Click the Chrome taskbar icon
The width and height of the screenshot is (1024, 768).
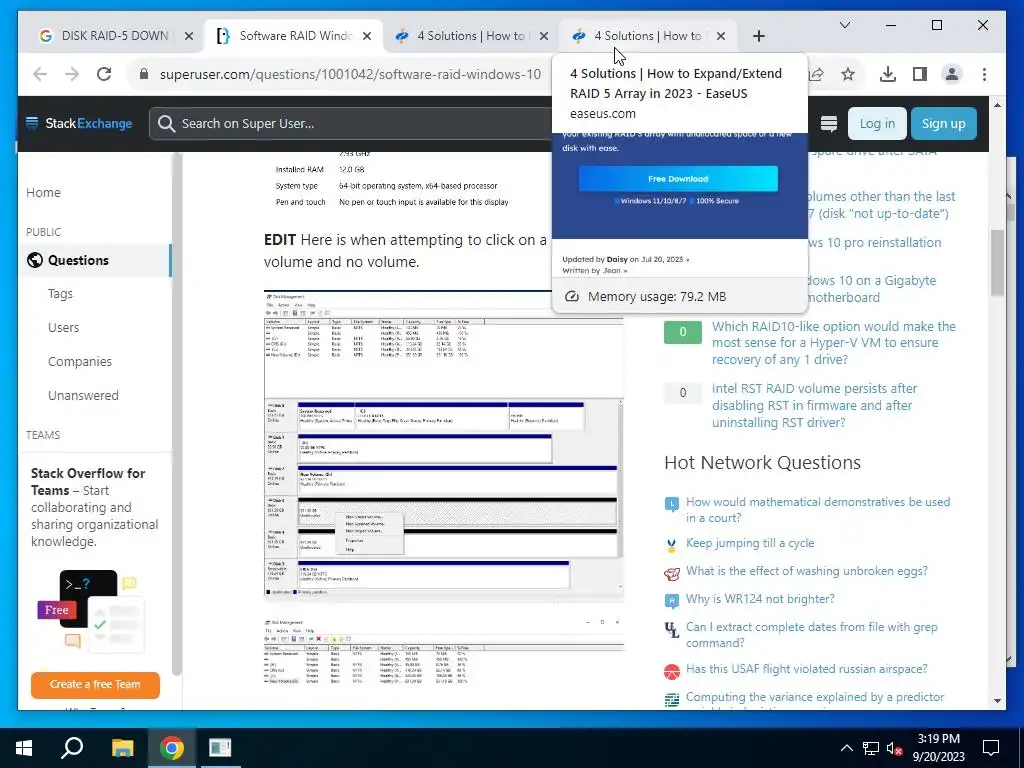tap(171, 748)
